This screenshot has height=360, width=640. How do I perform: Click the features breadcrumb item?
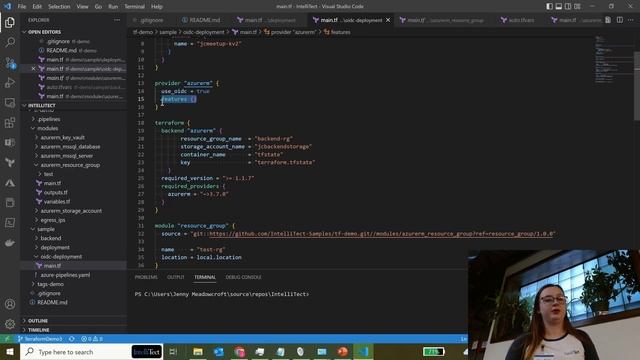click(337, 32)
